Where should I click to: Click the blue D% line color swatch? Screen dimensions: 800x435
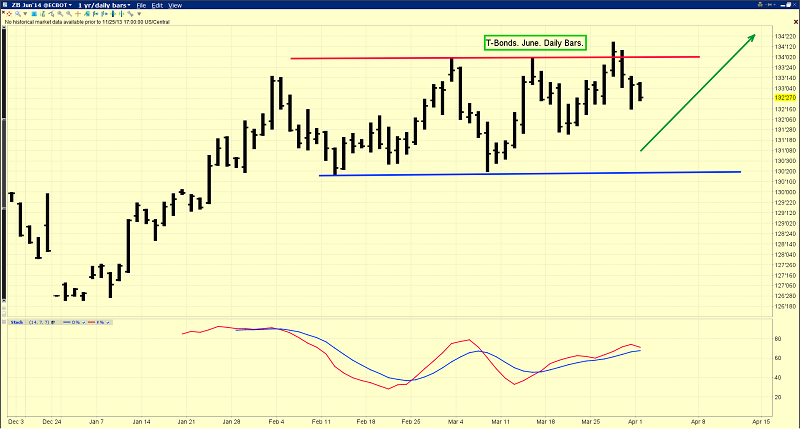[66, 322]
